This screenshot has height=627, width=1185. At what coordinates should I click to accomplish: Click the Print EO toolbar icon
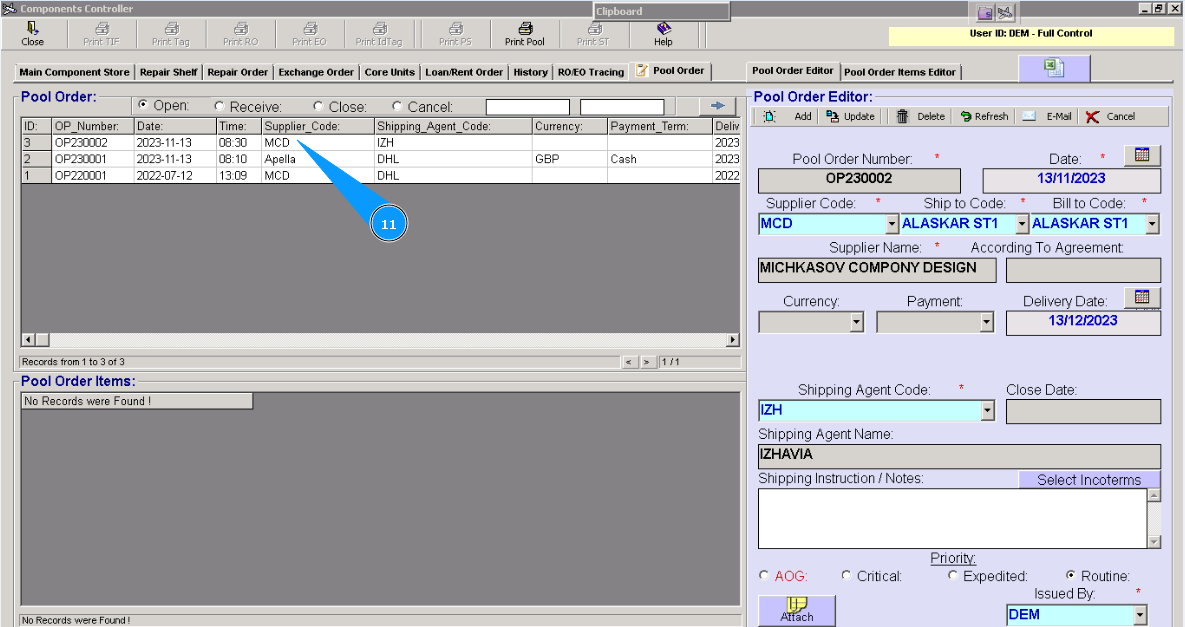[309, 34]
